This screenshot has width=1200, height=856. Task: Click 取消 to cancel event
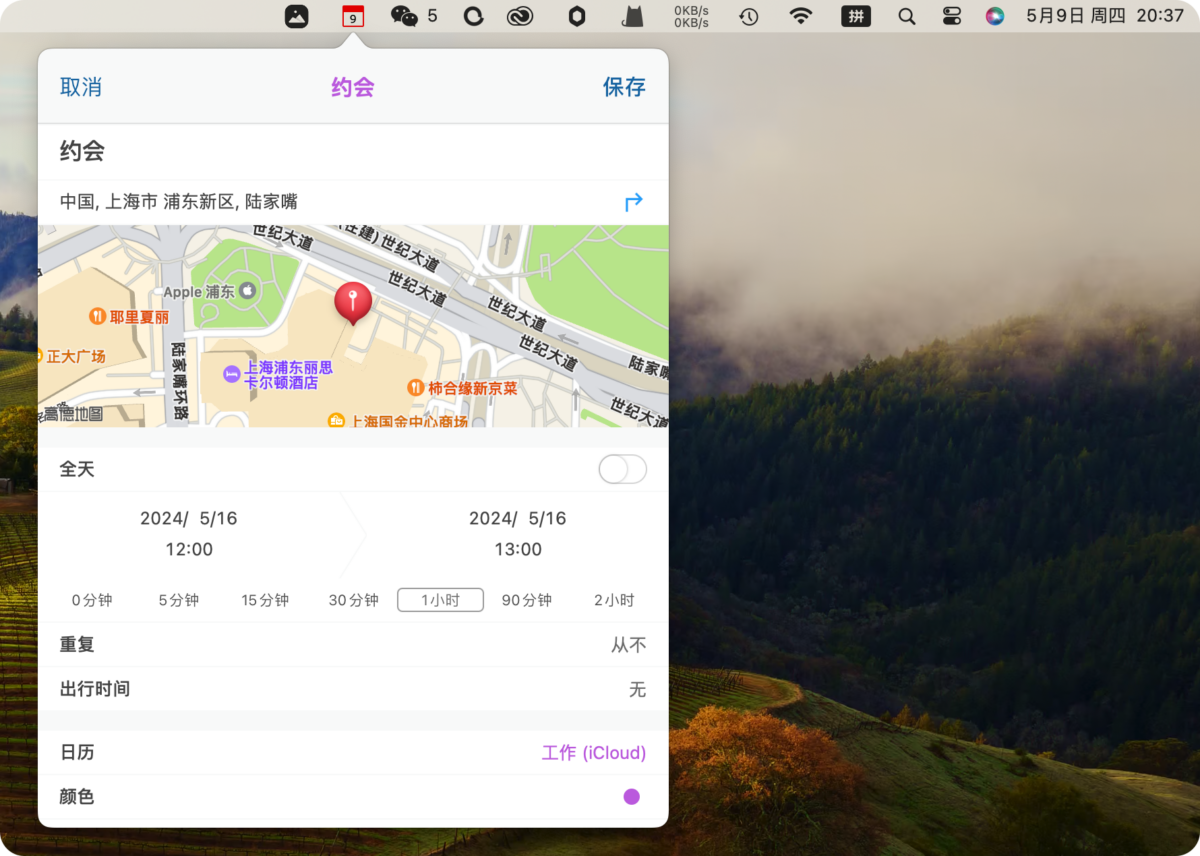[x=81, y=87]
